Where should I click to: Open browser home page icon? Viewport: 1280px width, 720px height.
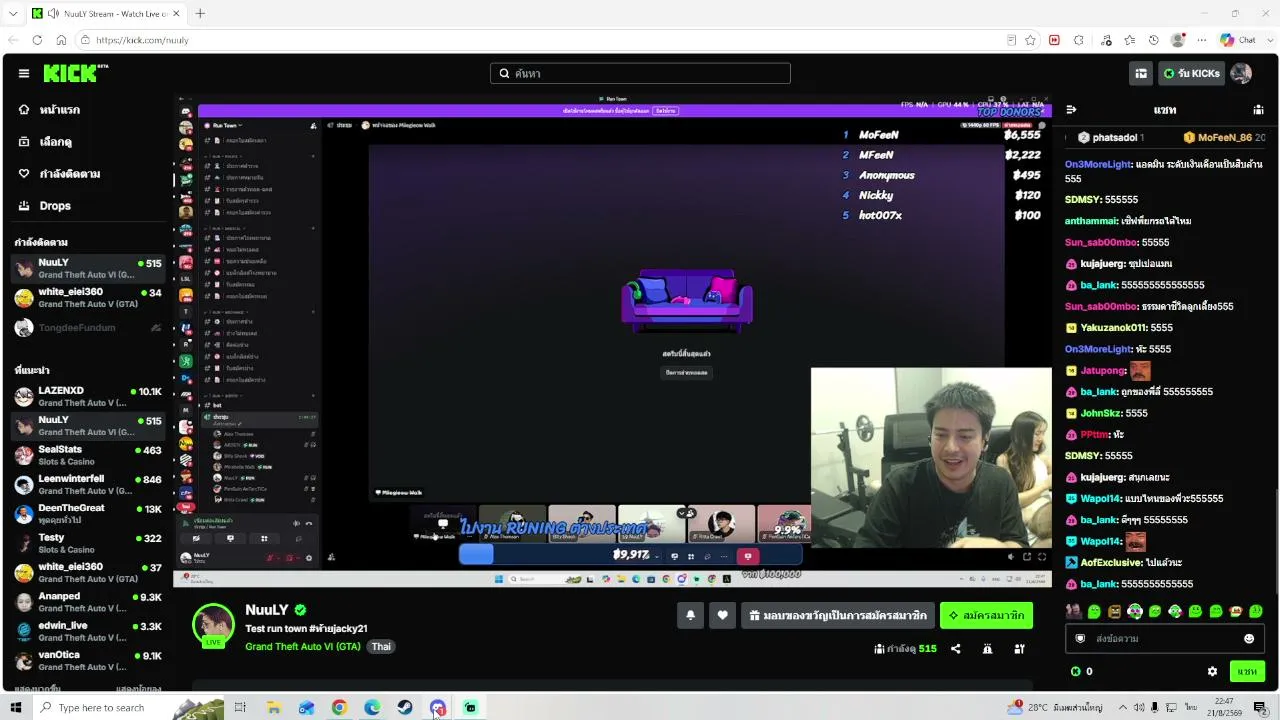tap(61, 40)
